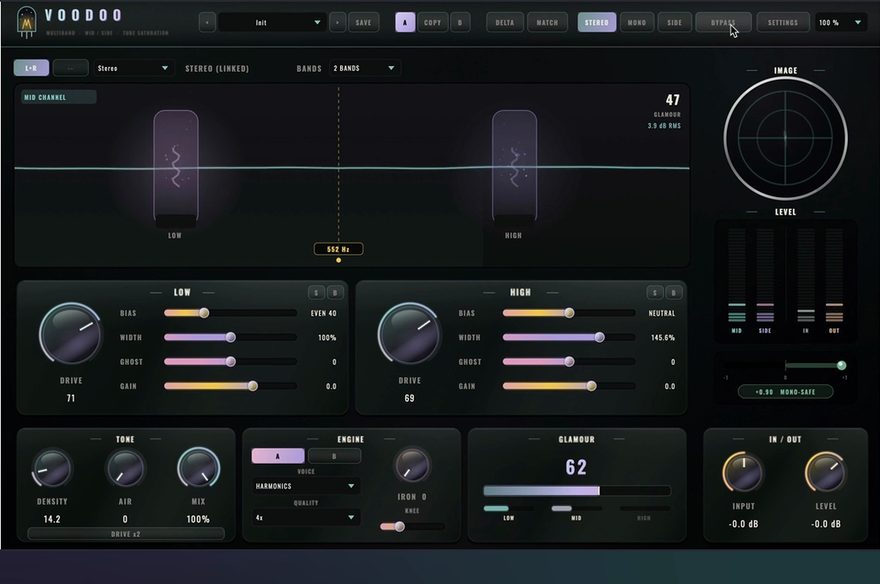Click the Tone Mix knob
Image resolution: width=880 pixels, height=584 pixels.
[198, 468]
